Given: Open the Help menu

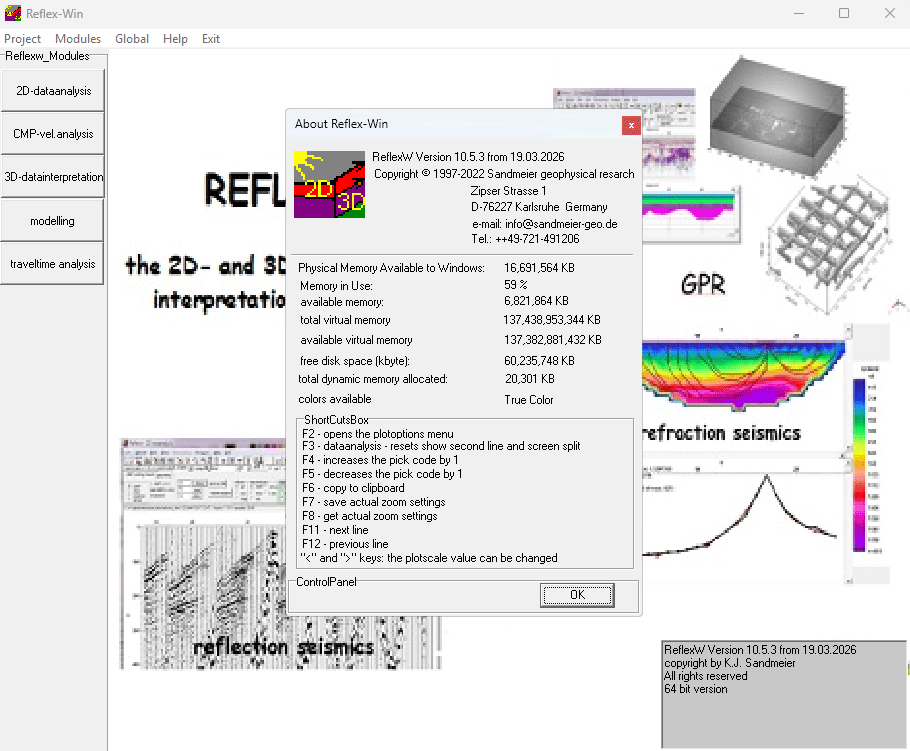Looking at the screenshot, I should pyautogui.click(x=175, y=39).
